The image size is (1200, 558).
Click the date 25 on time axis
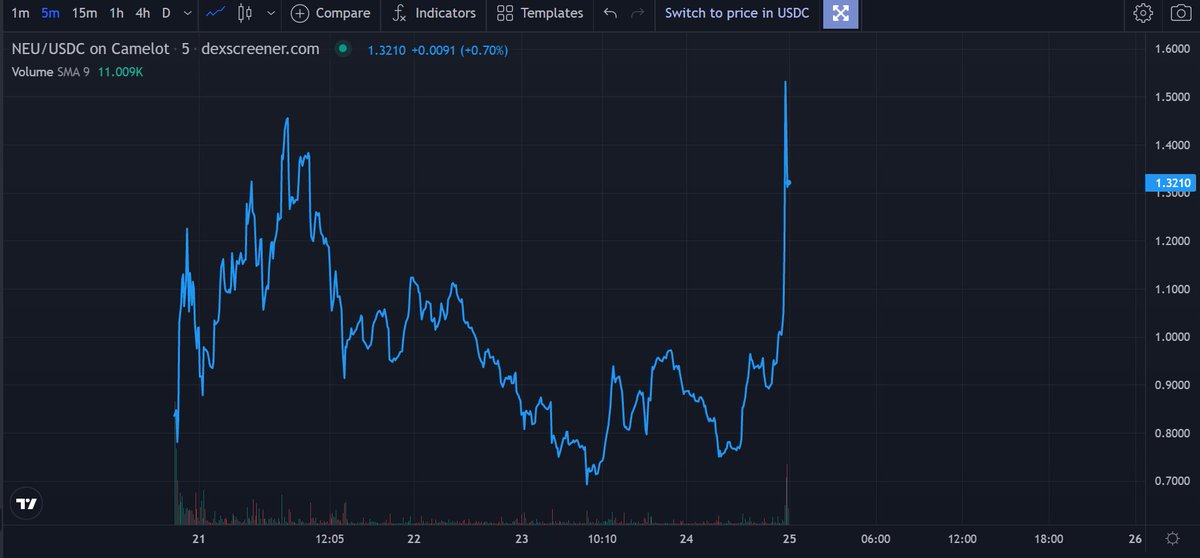pos(788,539)
